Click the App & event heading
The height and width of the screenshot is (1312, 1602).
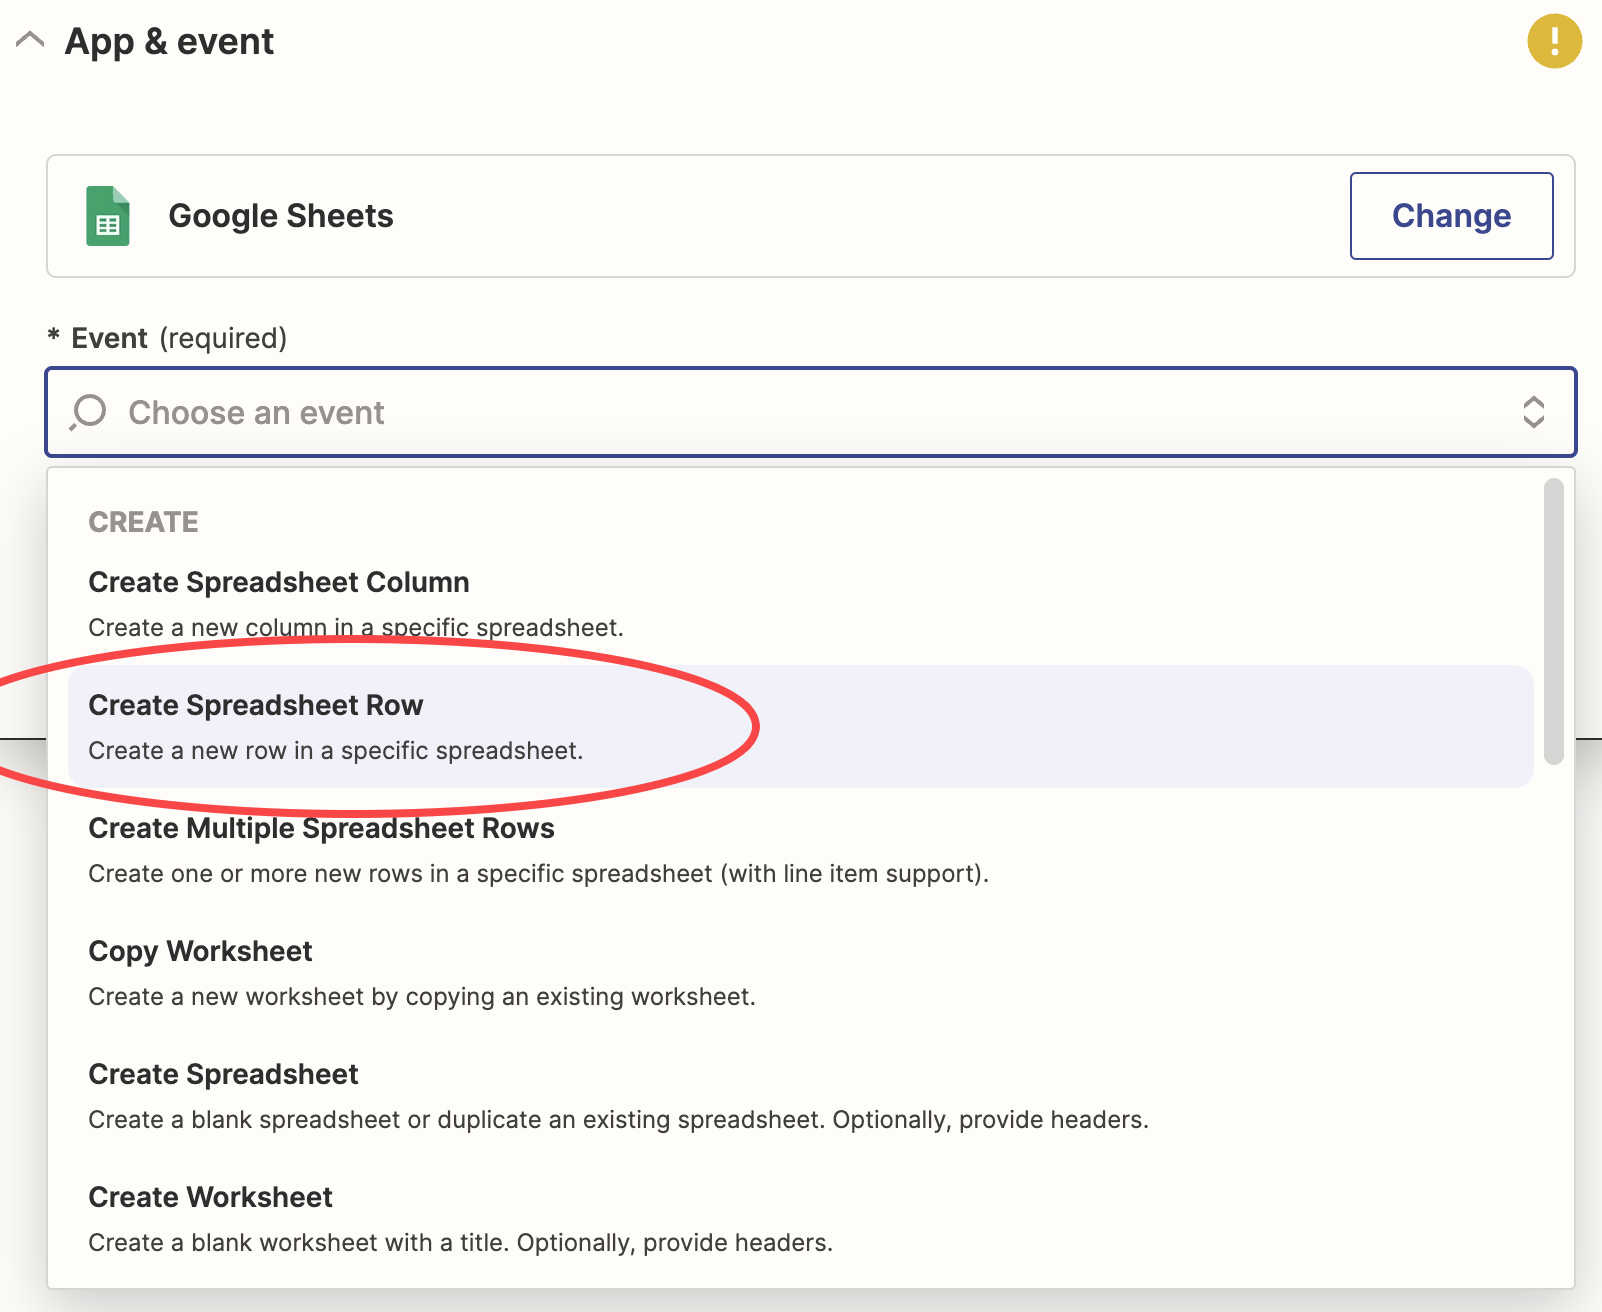tap(169, 41)
